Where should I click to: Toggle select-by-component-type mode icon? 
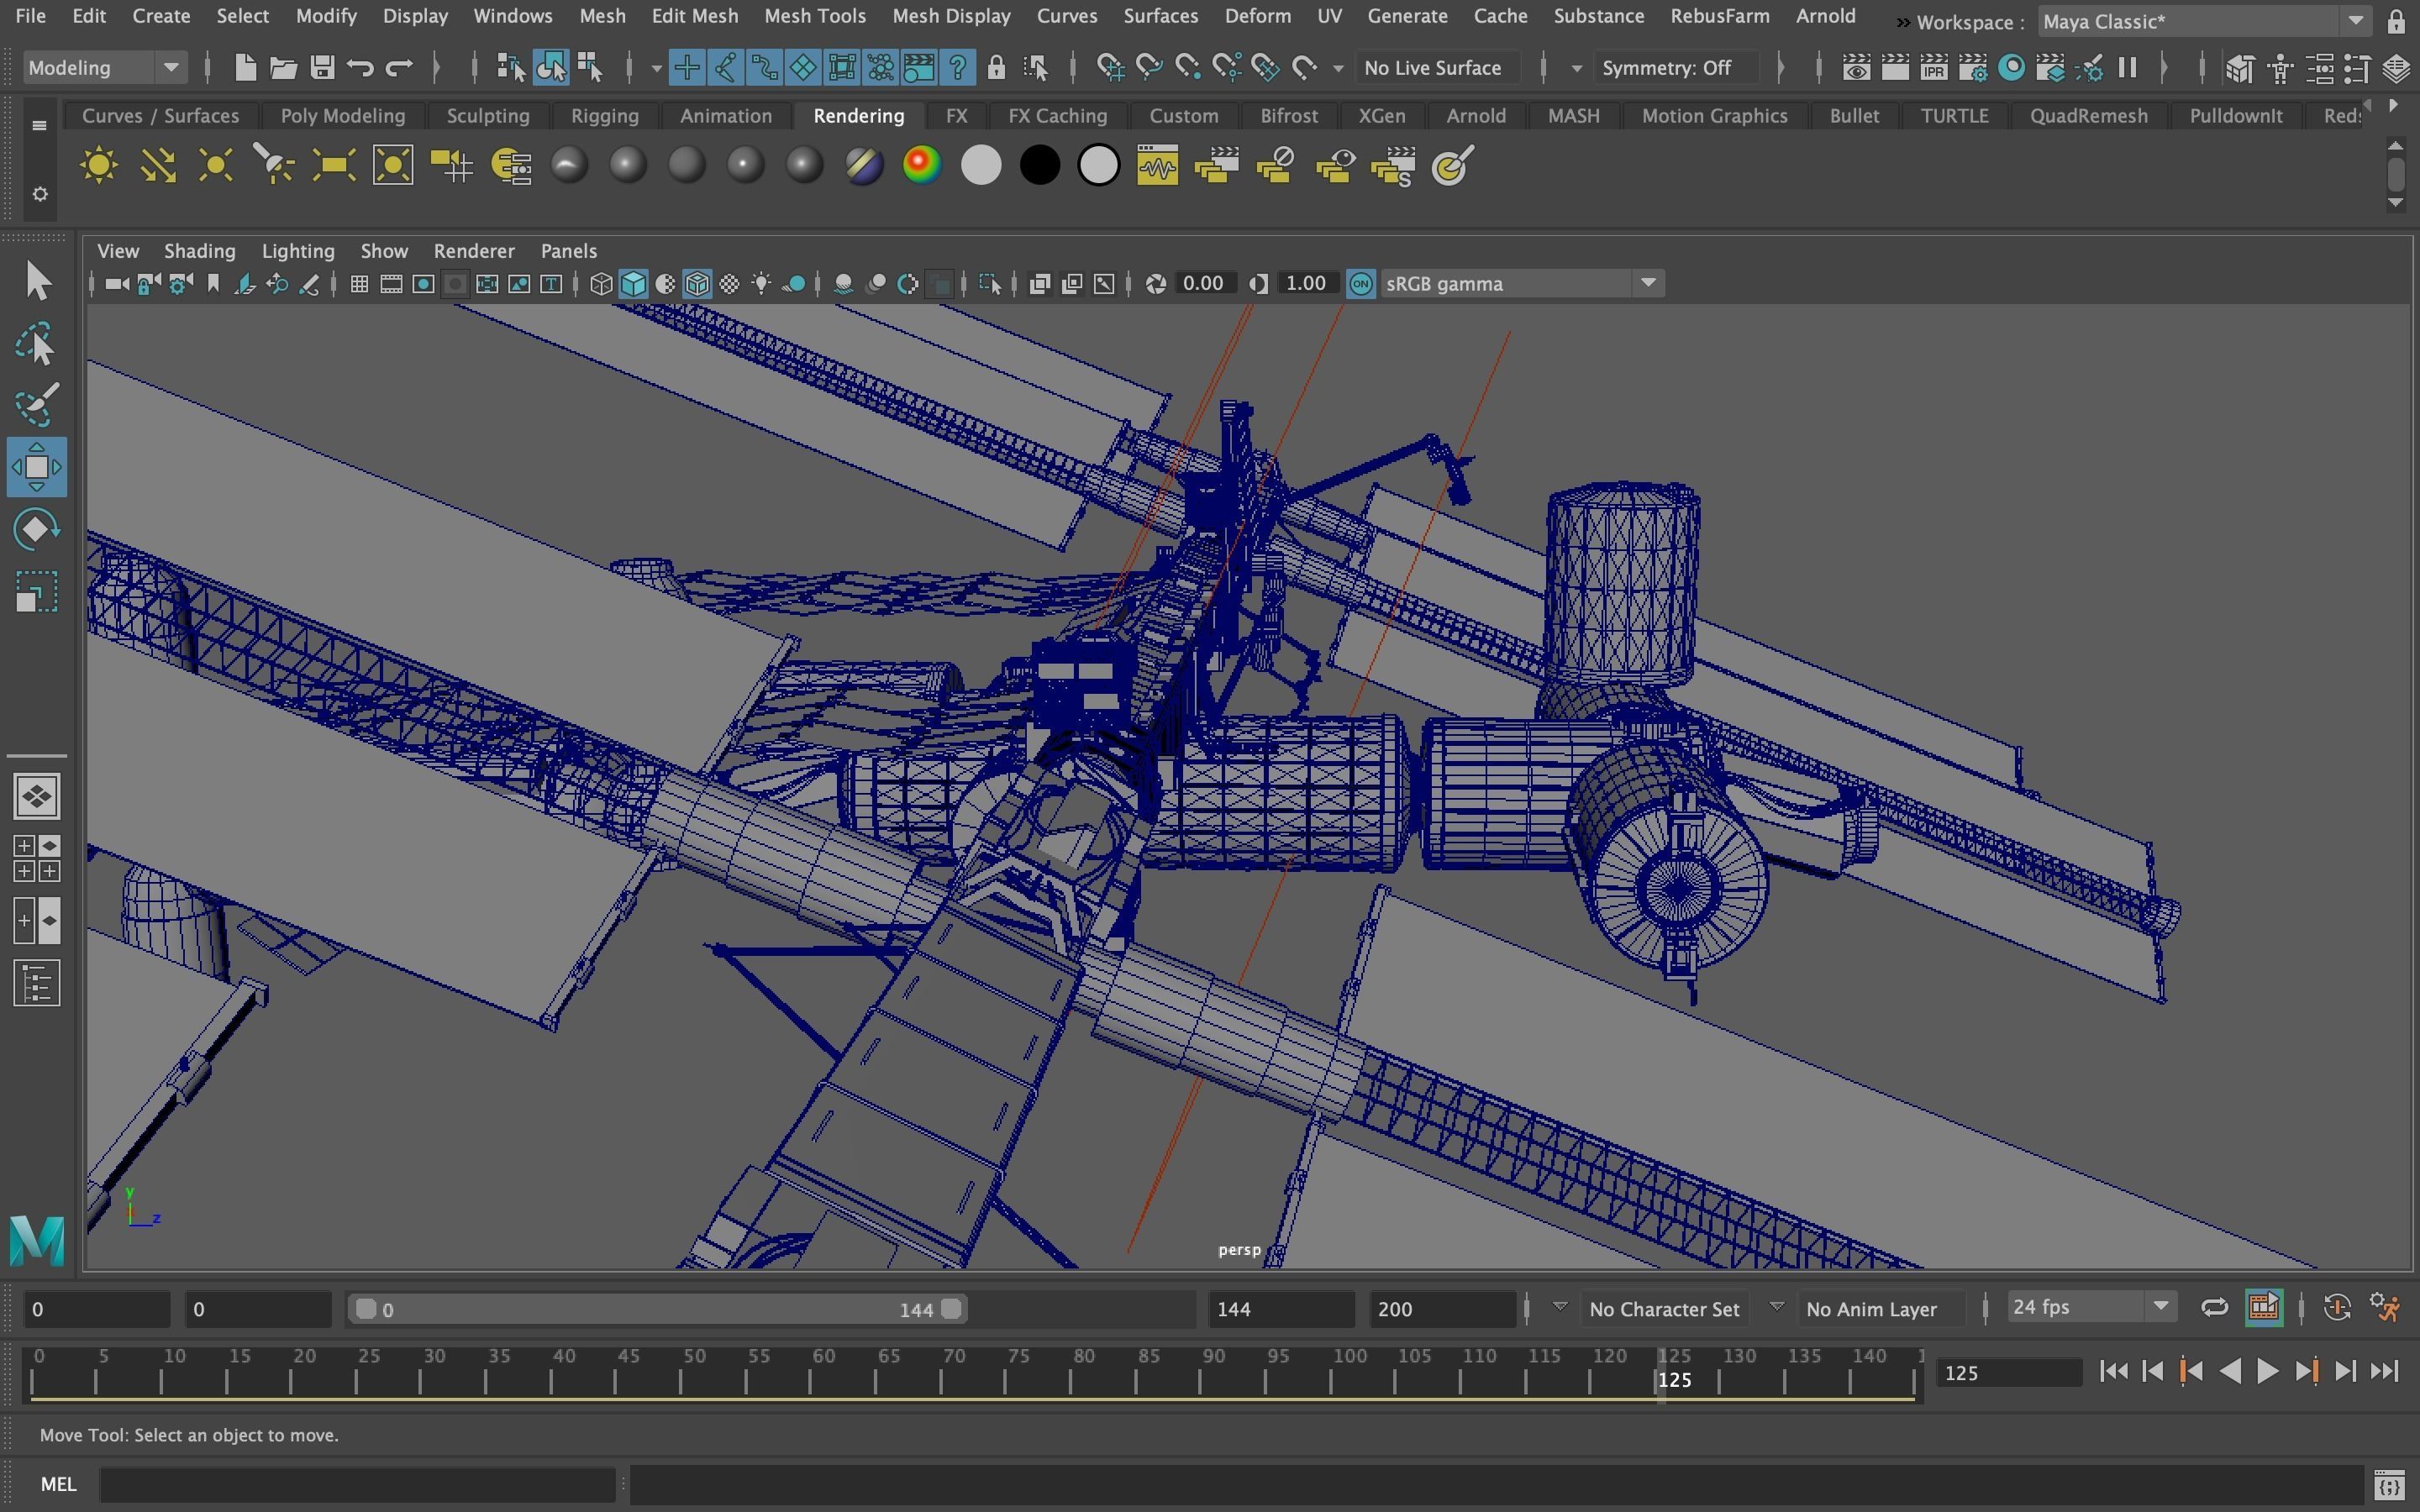coord(590,68)
